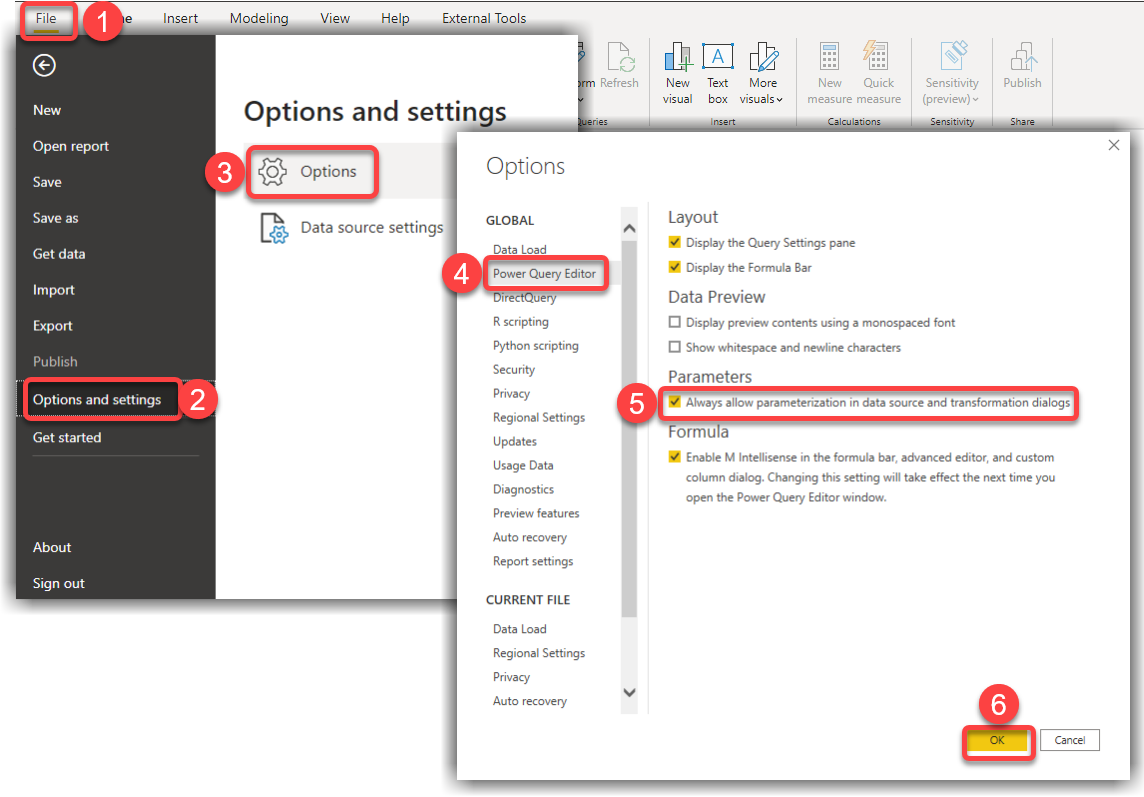
Task: Click the Options gear icon
Action: tap(272, 172)
